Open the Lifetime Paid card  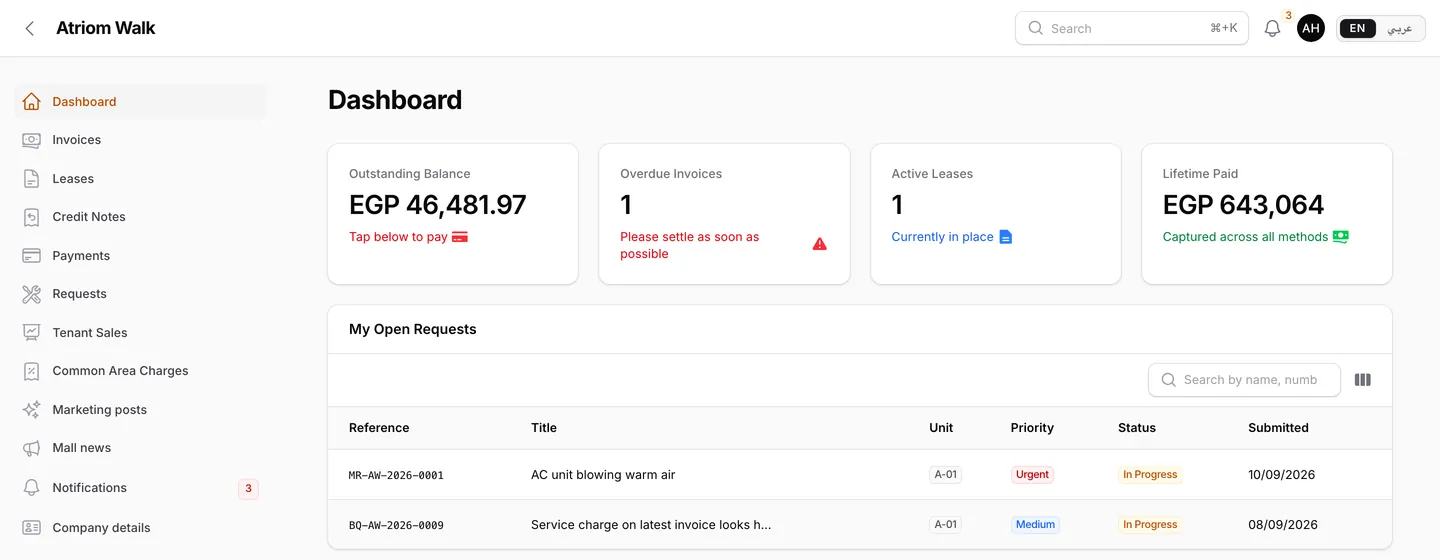1267,214
